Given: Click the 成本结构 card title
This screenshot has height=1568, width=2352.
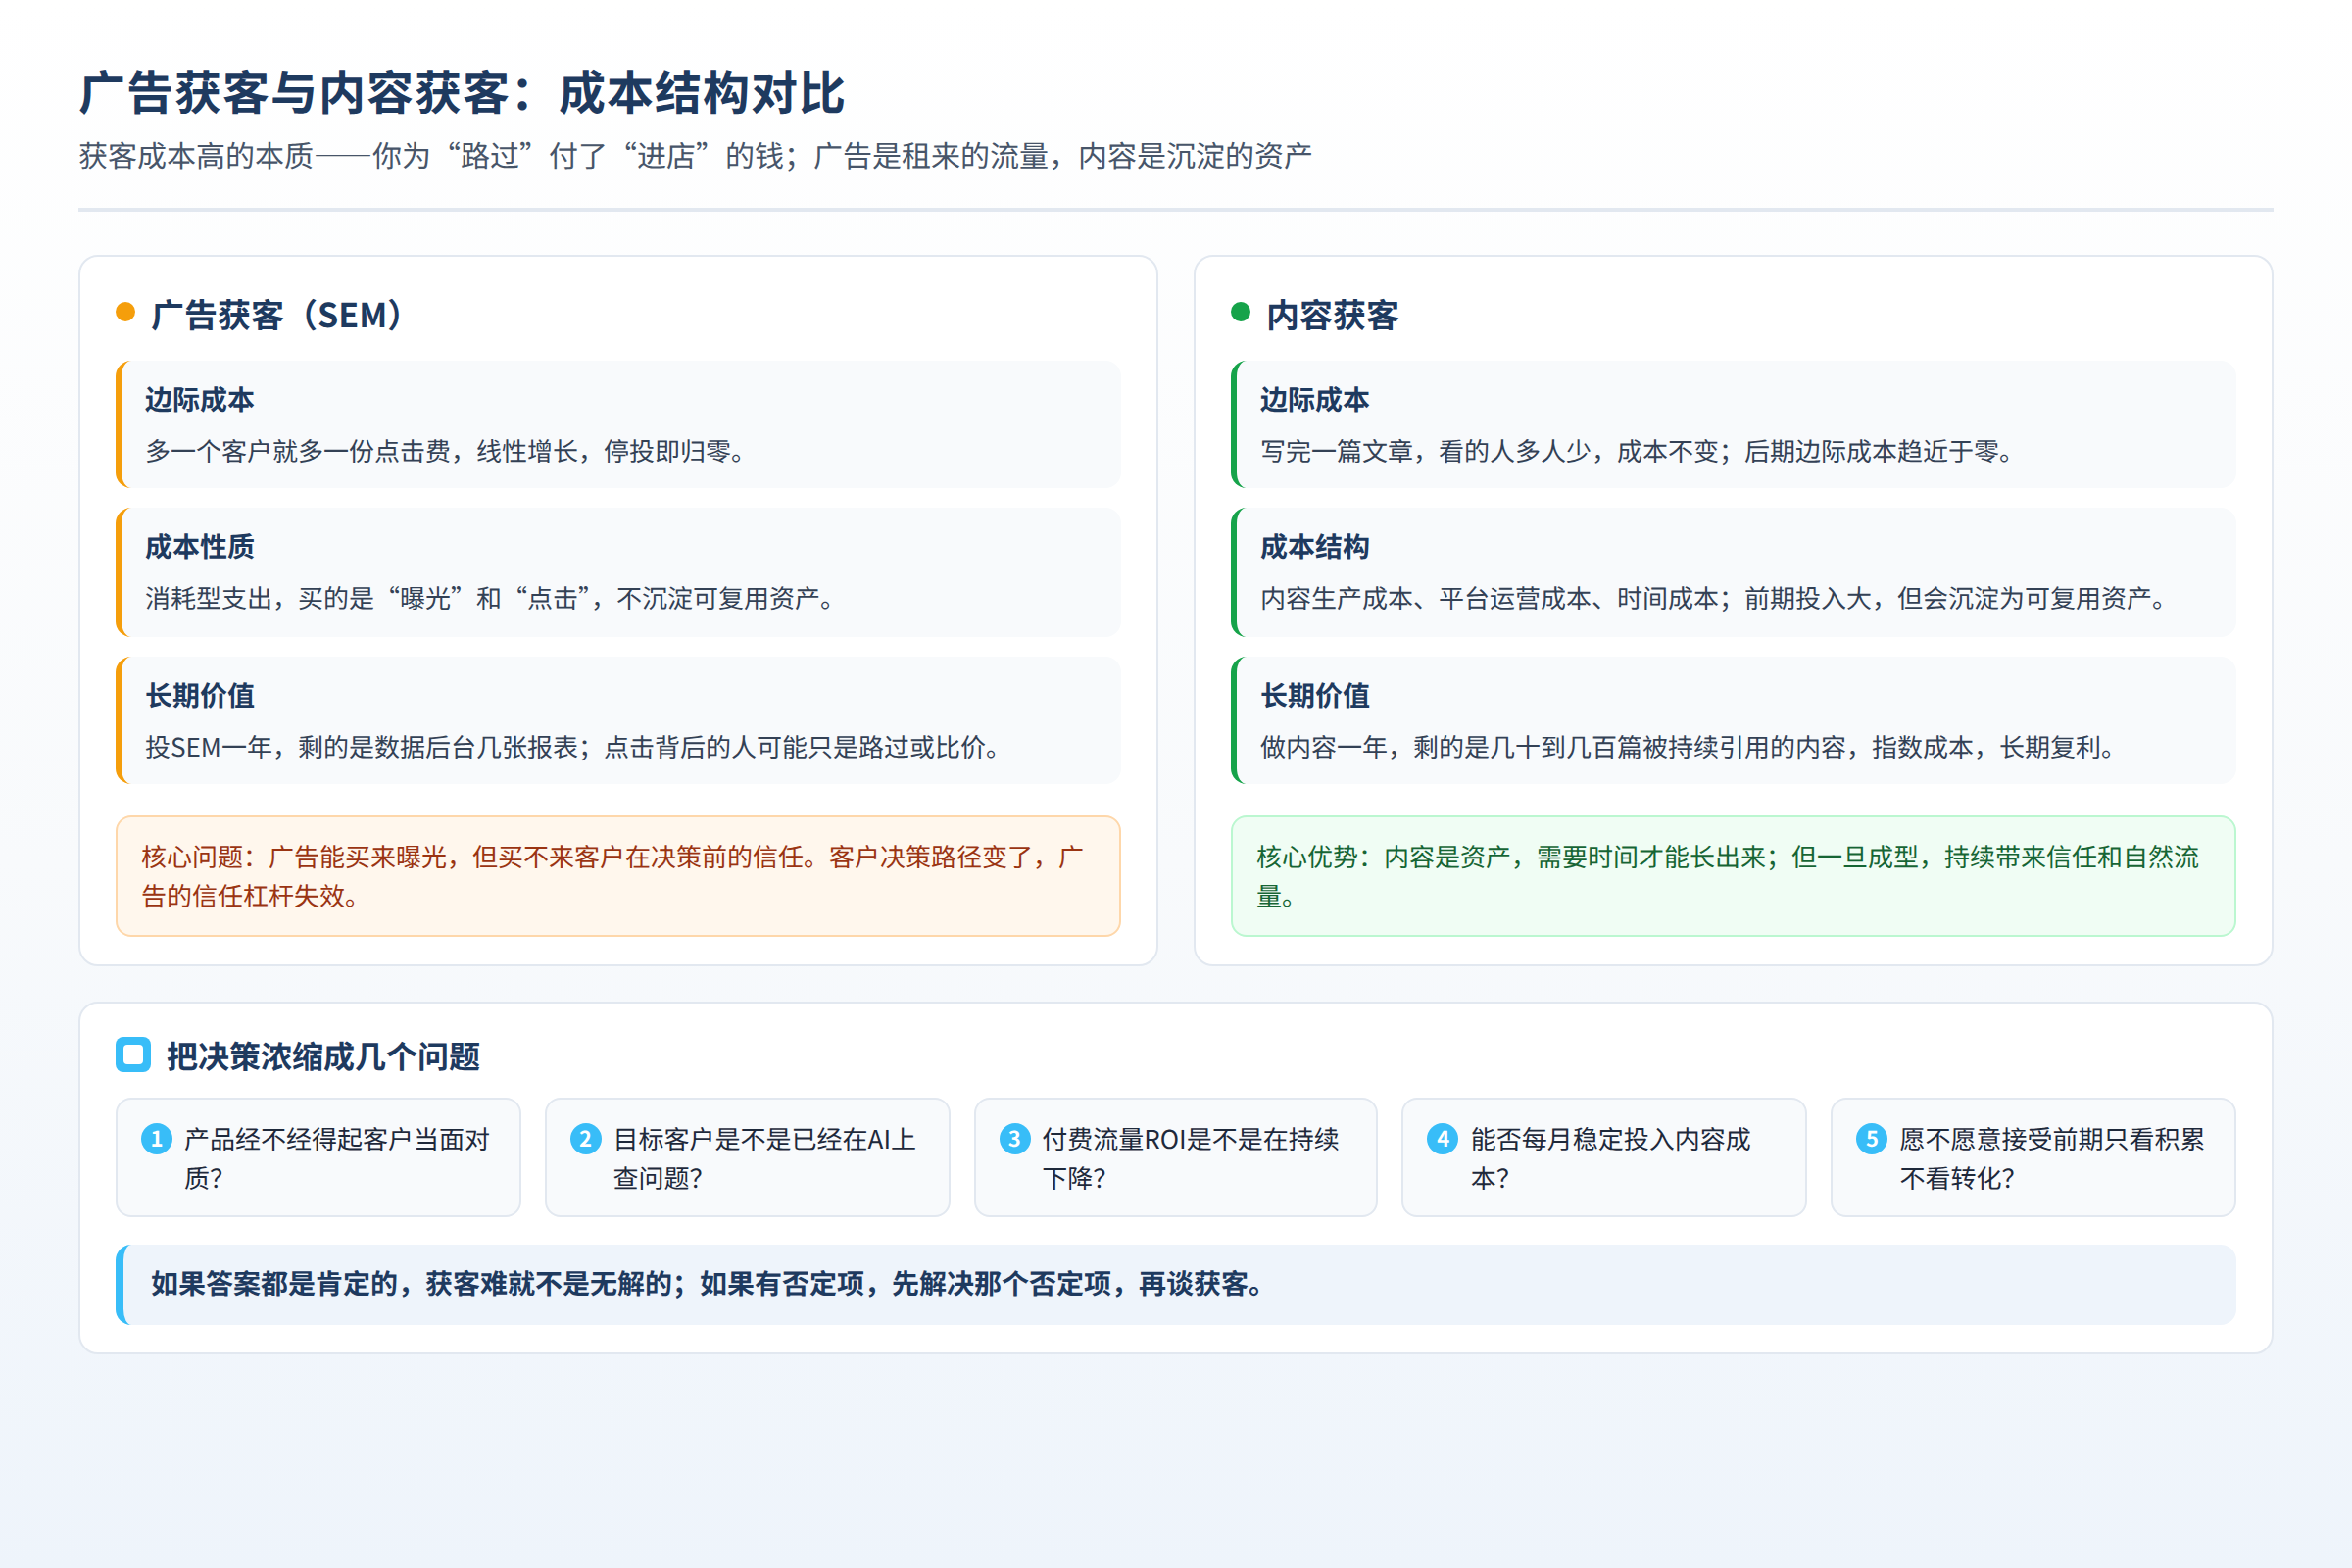Looking at the screenshot, I should (1314, 546).
